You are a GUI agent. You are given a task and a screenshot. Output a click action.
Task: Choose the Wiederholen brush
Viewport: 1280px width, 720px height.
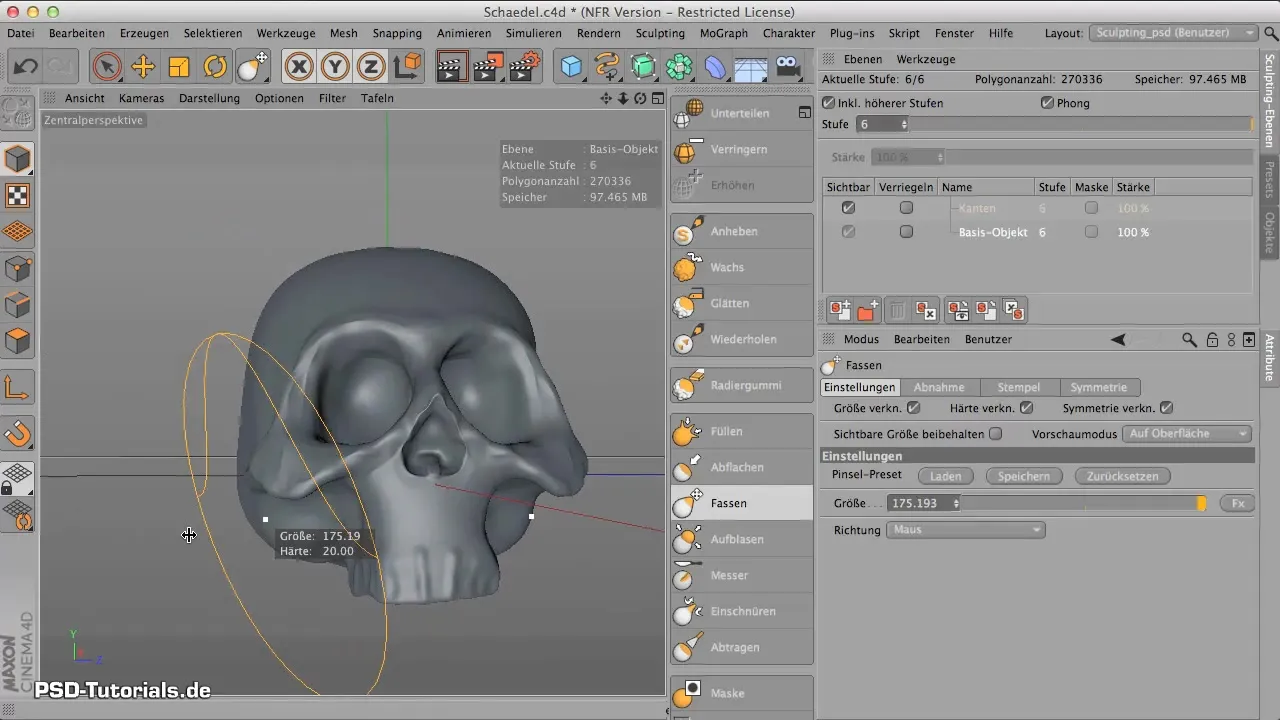tap(742, 339)
